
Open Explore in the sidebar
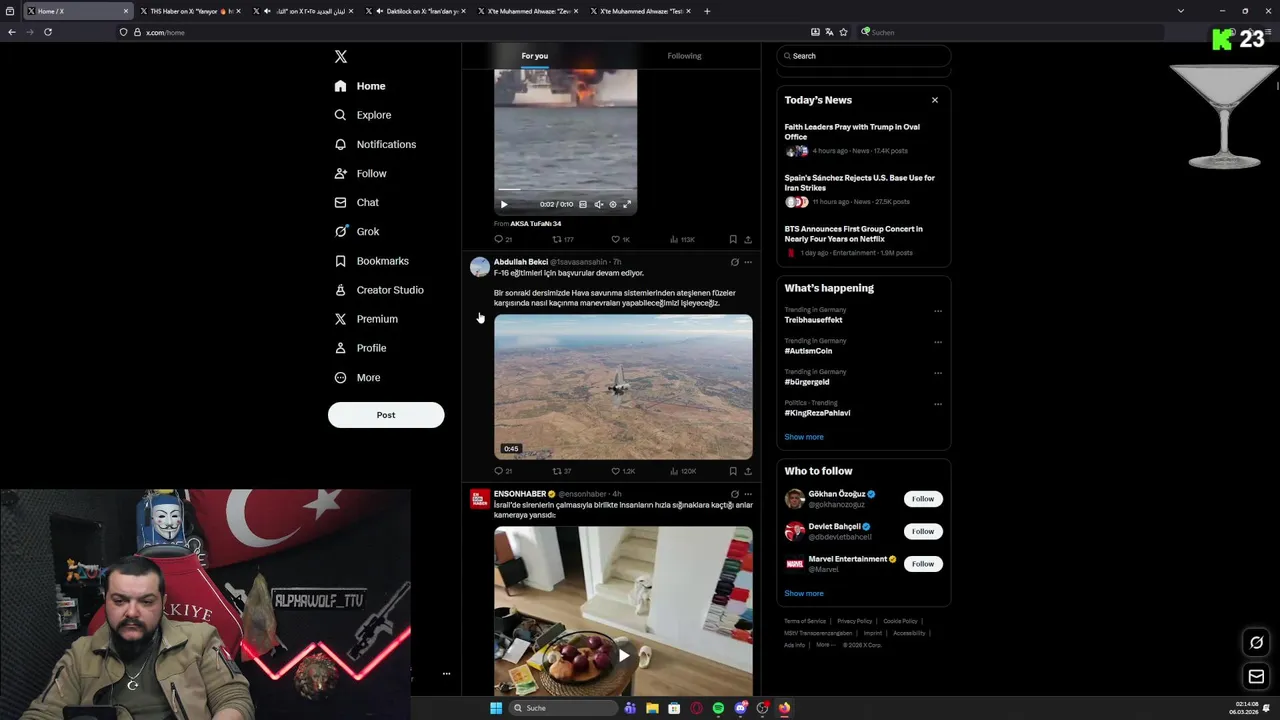(x=363, y=115)
